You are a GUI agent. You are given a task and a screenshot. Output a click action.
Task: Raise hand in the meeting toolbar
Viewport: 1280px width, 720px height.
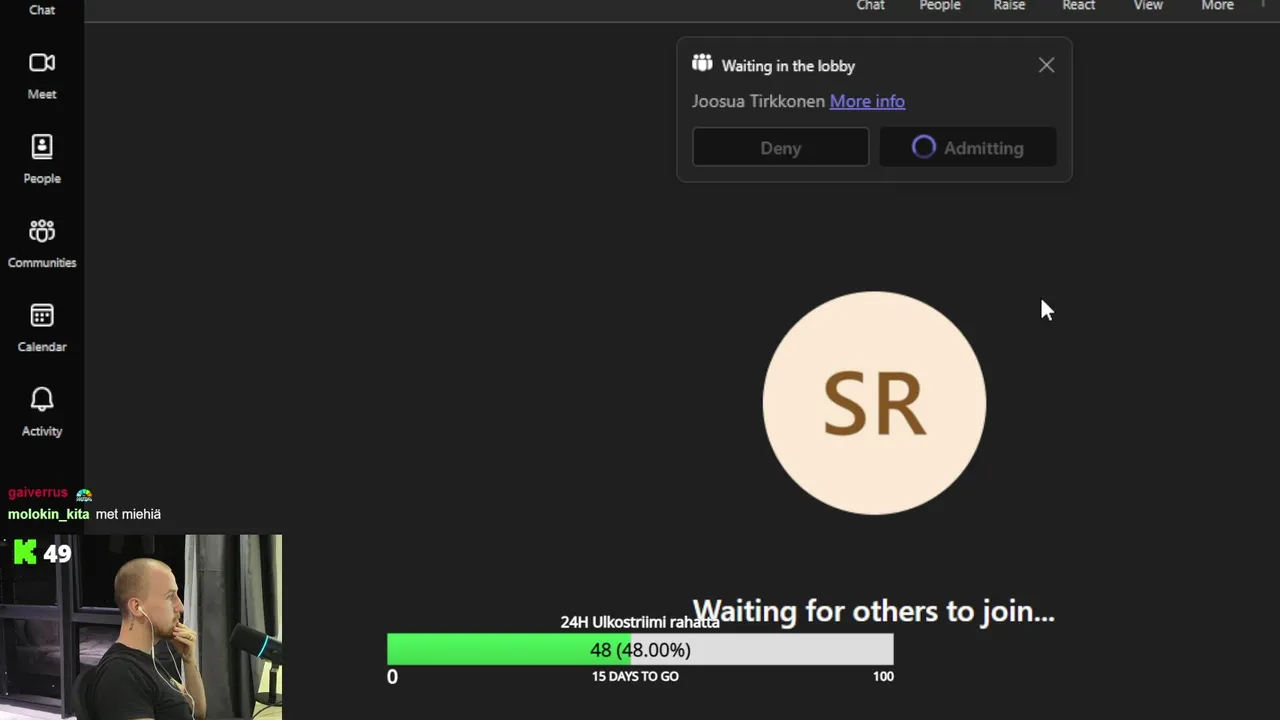pyautogui.click(x=1009, y=6)
